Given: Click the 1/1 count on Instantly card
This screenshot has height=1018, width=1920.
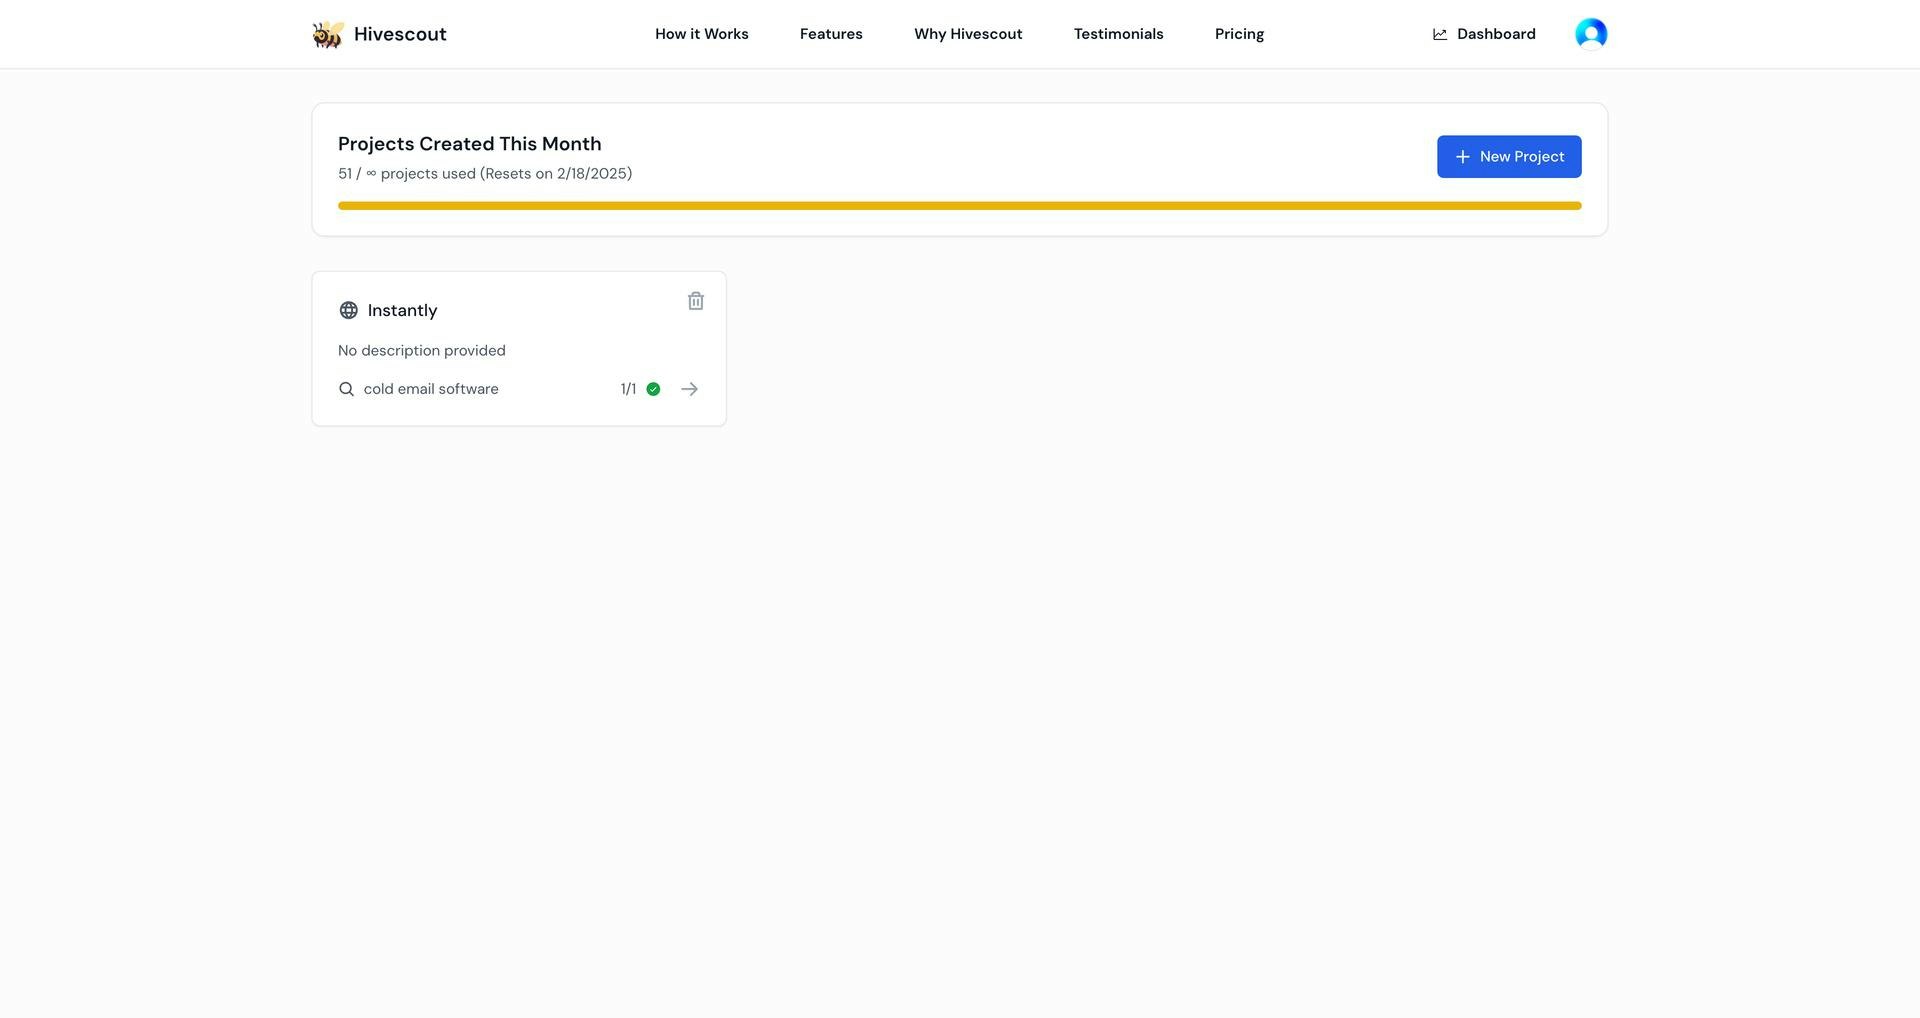Looking at the screenshot, I should (628, 389).
